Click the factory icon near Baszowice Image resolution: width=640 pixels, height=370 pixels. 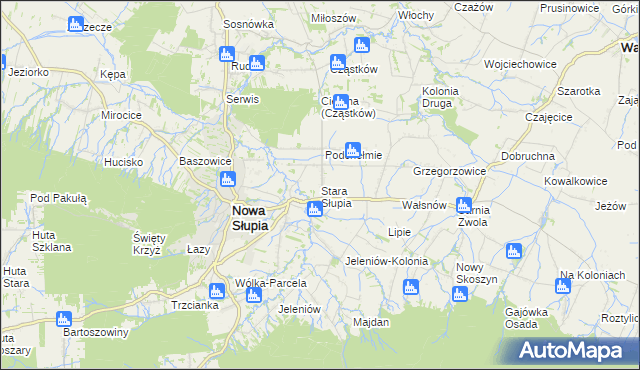point(228,179)
